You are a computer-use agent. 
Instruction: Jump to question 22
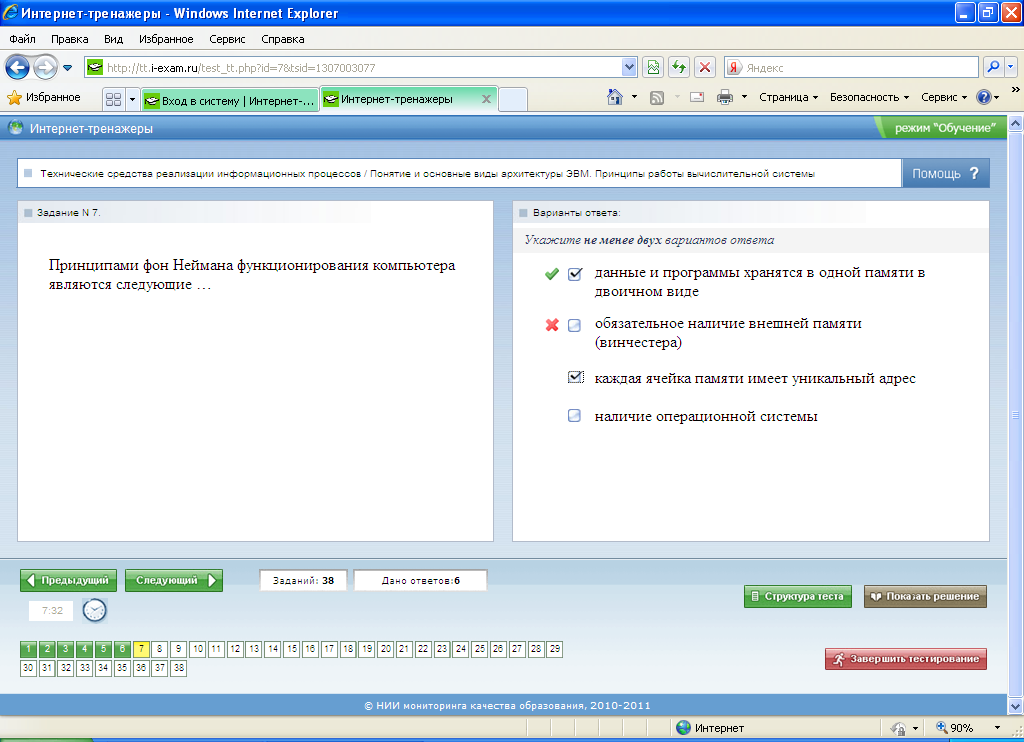(x=423, y=649)
